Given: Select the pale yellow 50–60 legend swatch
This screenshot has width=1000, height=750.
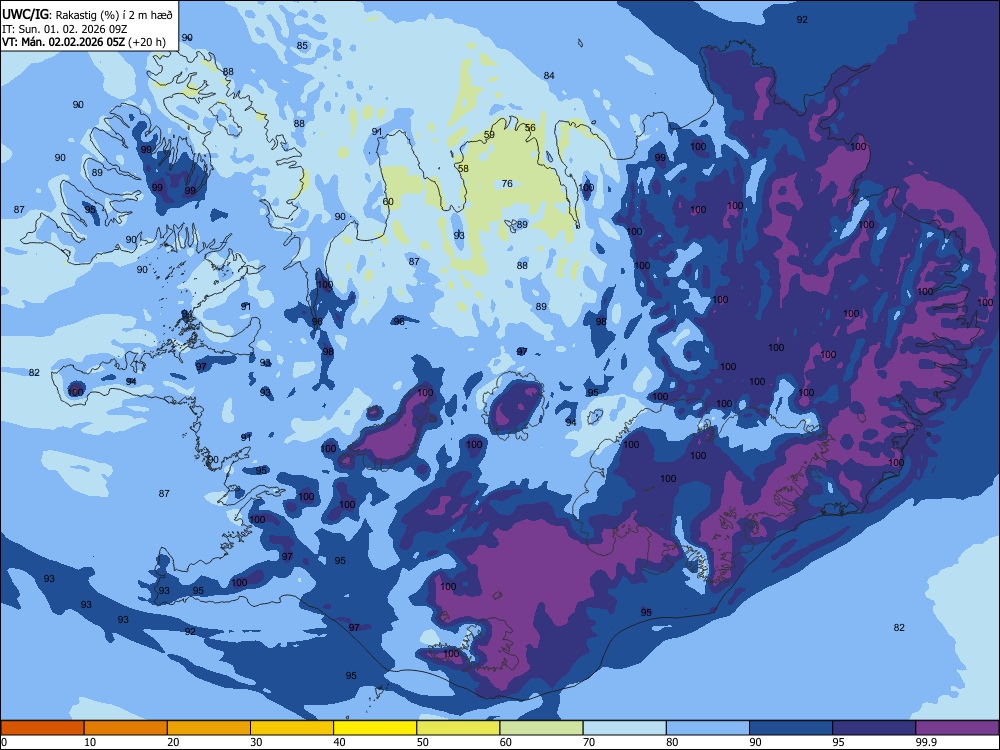Looking at the screenshot, I should pos(458,728).
